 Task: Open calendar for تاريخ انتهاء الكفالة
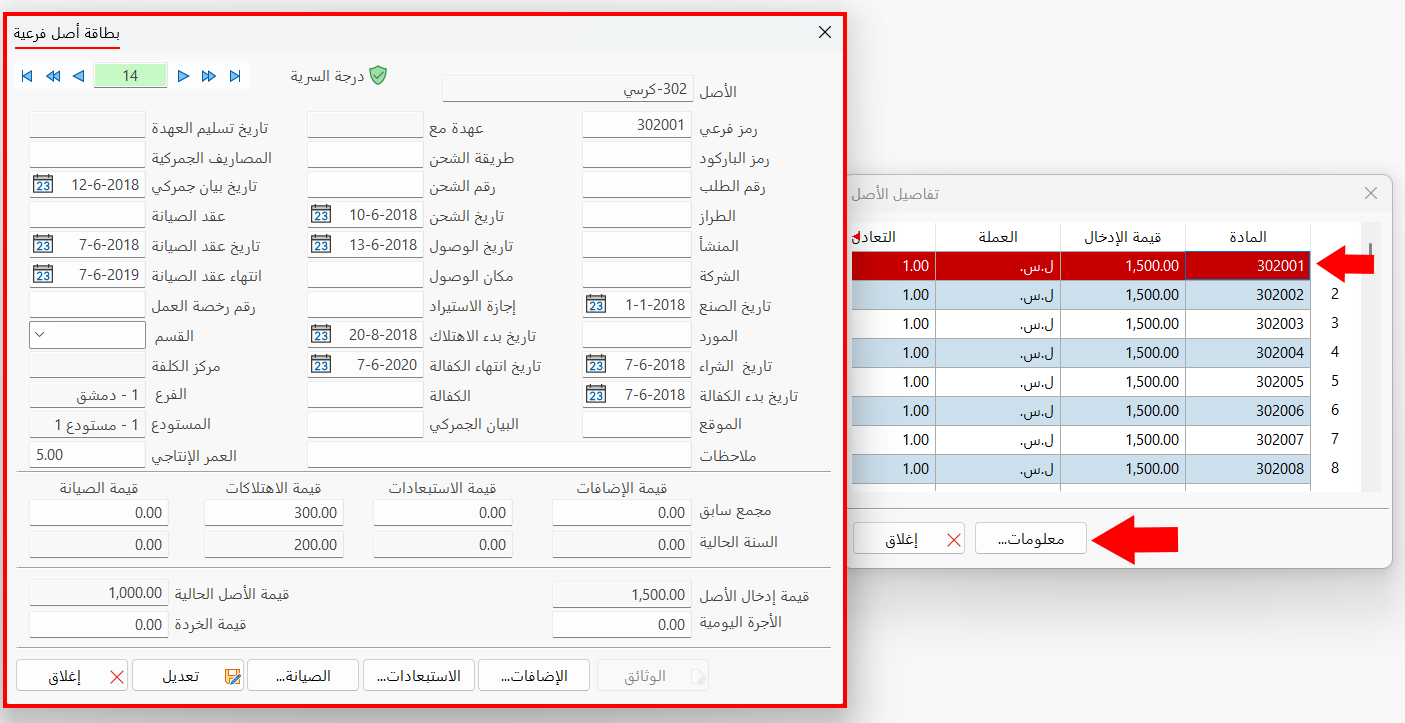click(320, 365)
